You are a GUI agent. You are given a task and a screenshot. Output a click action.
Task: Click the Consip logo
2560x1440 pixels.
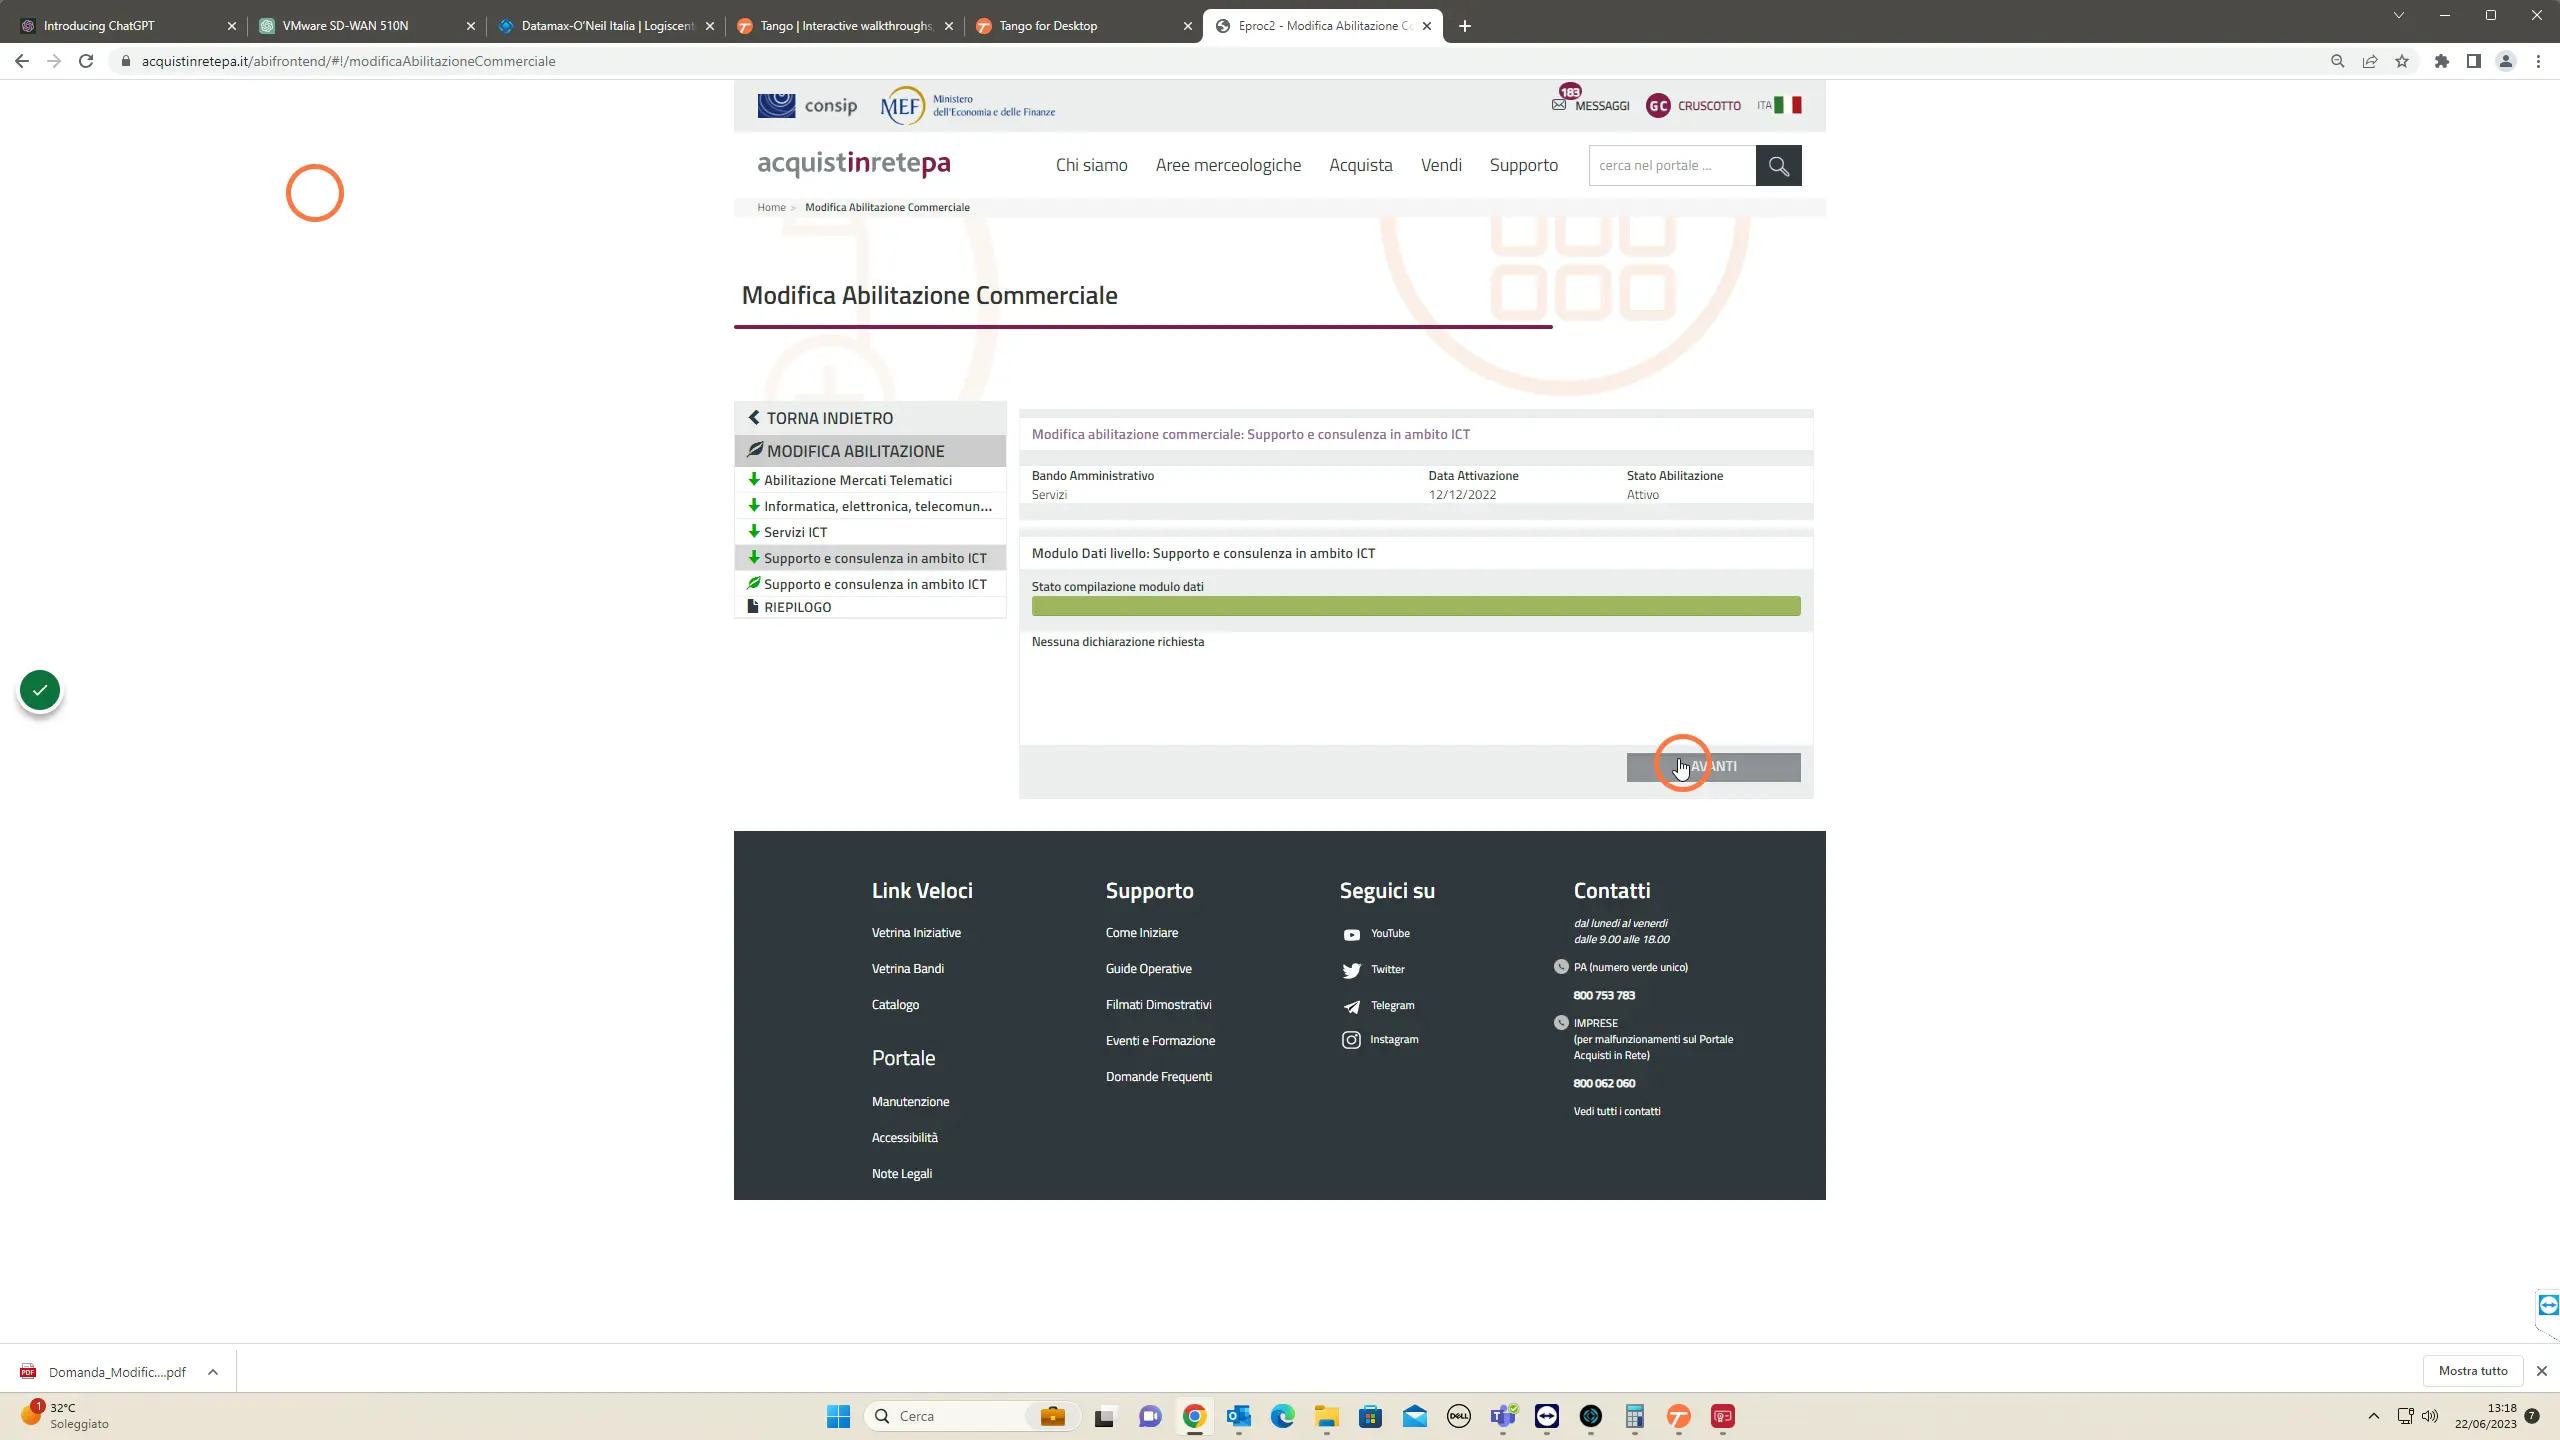tap(807, 105)
